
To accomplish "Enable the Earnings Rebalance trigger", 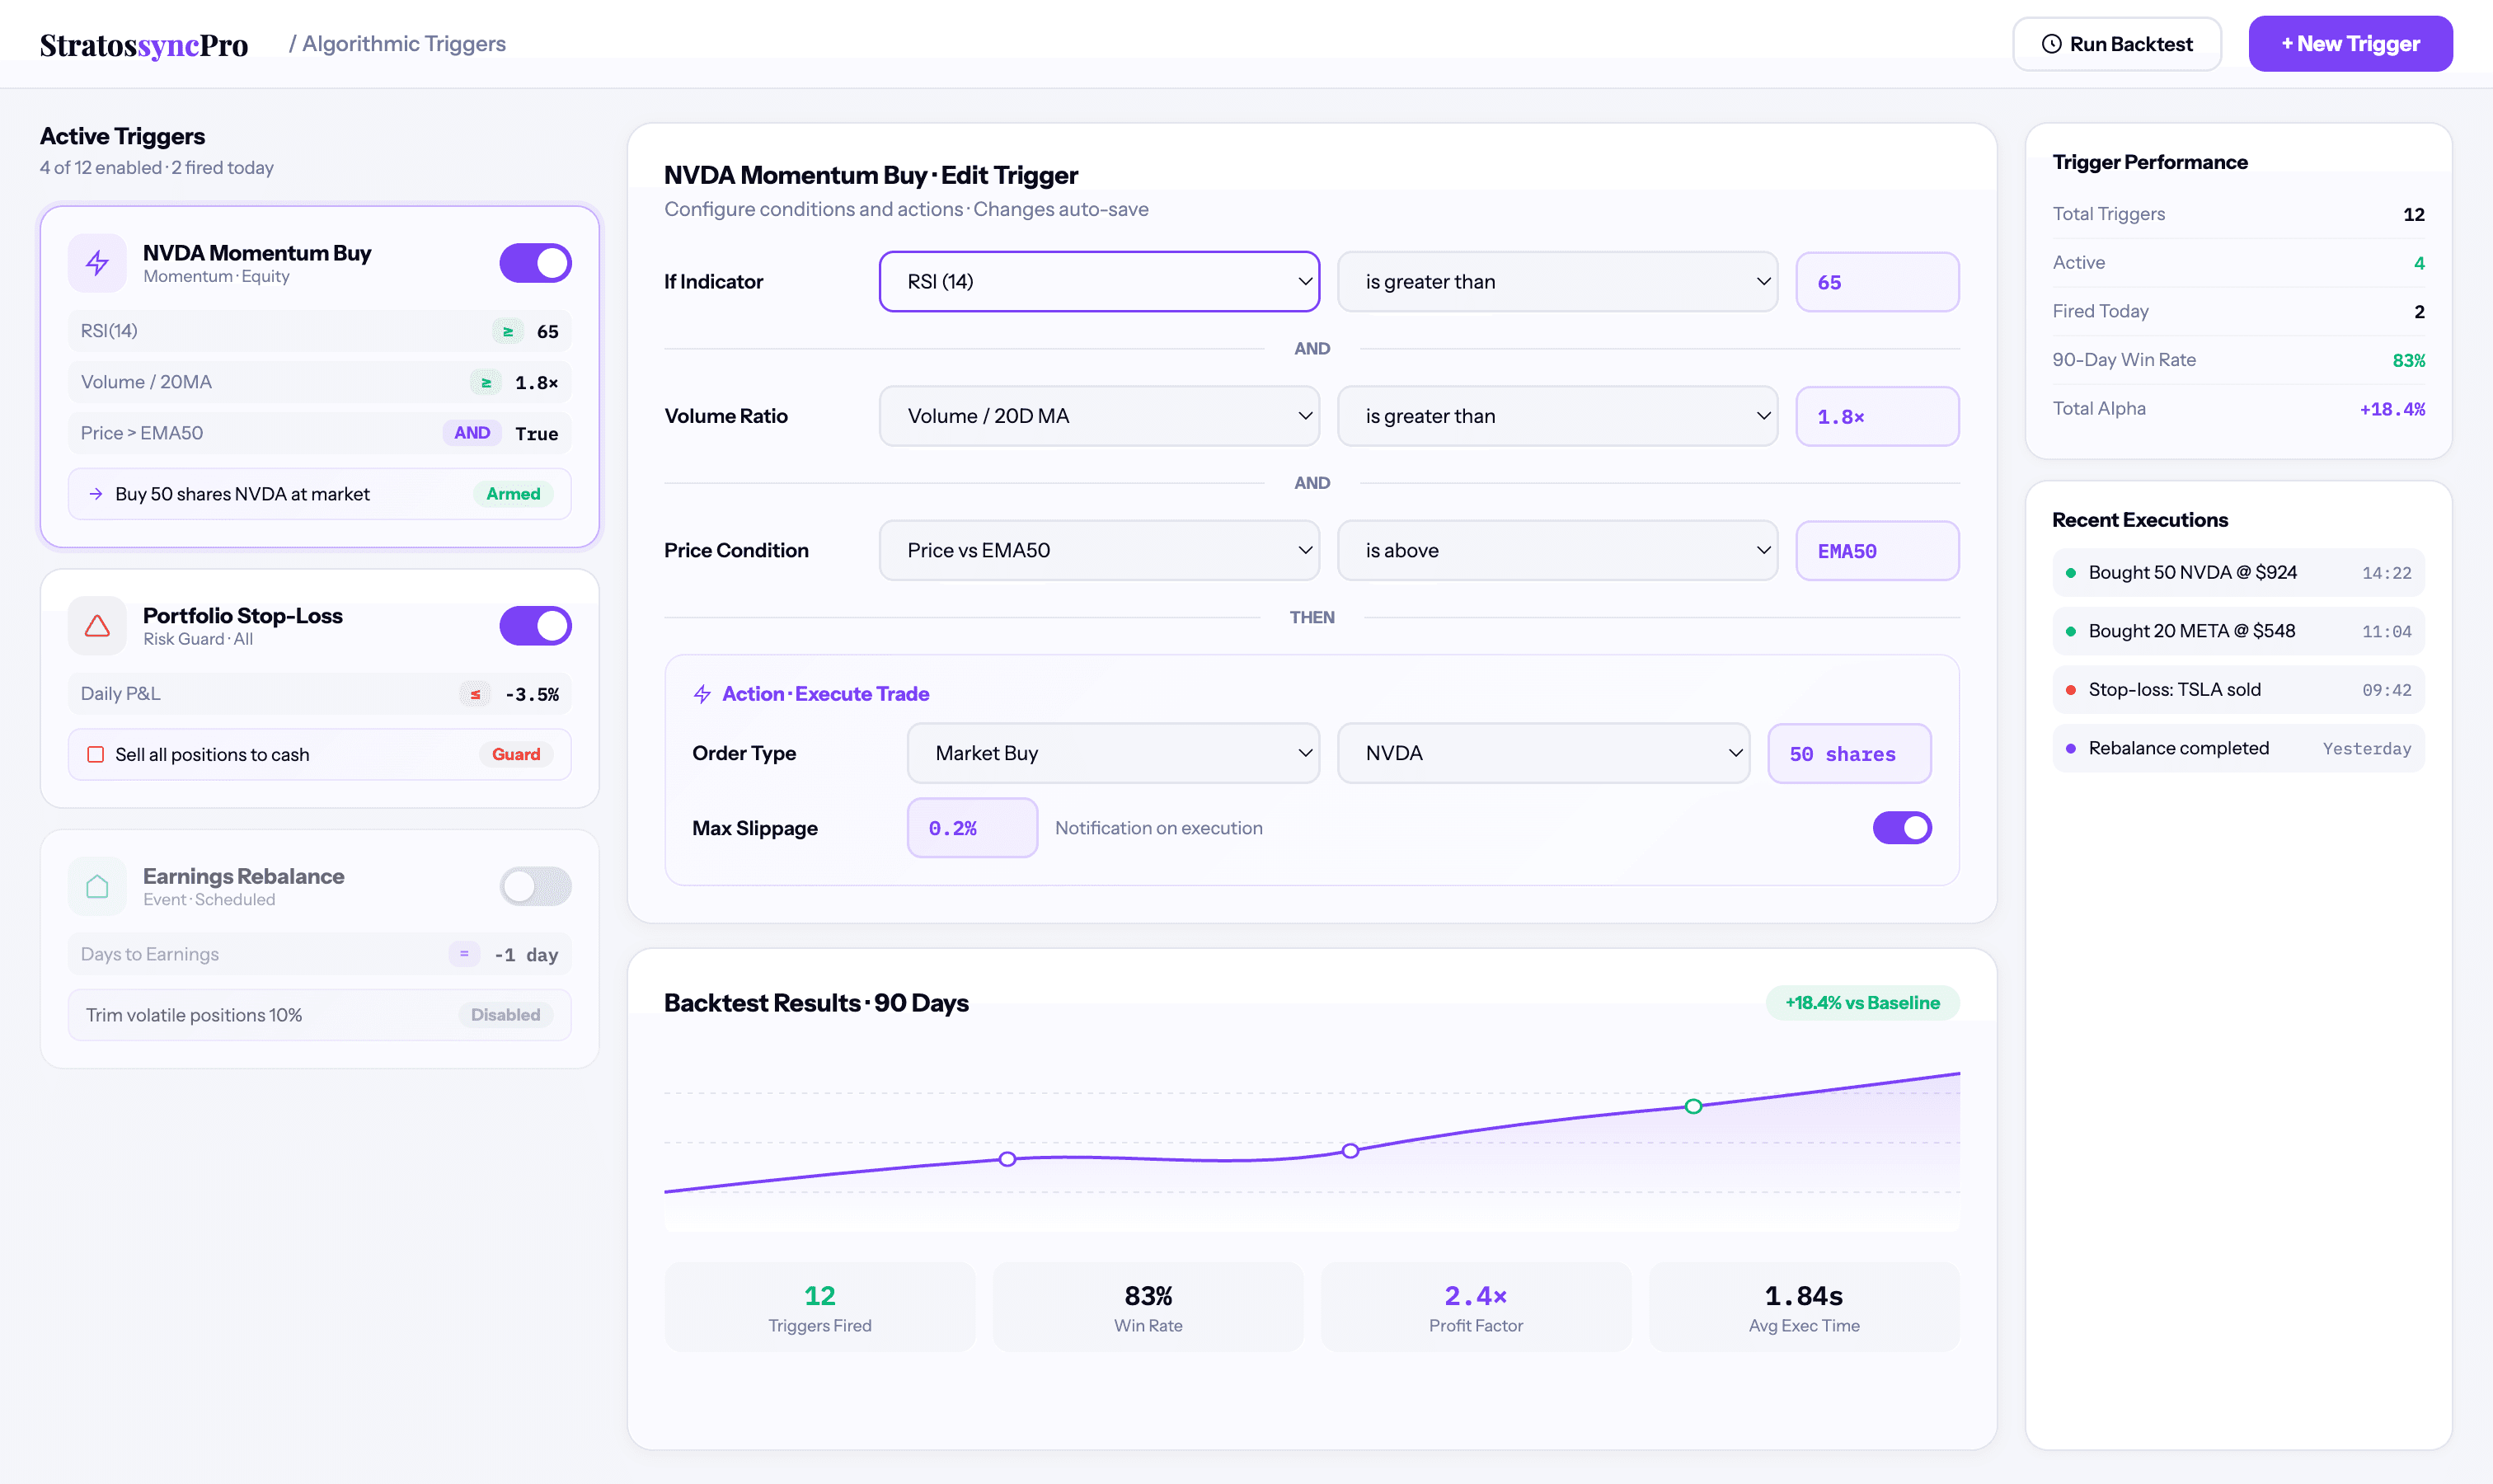I will coord(536,886).
